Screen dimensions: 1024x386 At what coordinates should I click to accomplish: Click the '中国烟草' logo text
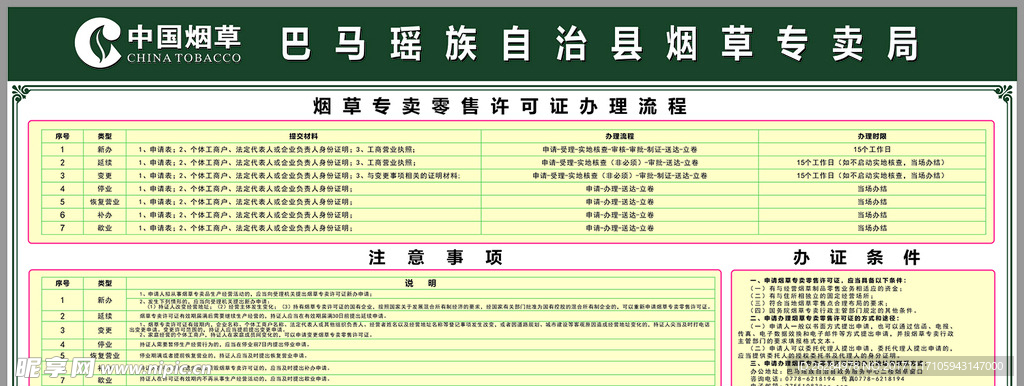(184, 37)
